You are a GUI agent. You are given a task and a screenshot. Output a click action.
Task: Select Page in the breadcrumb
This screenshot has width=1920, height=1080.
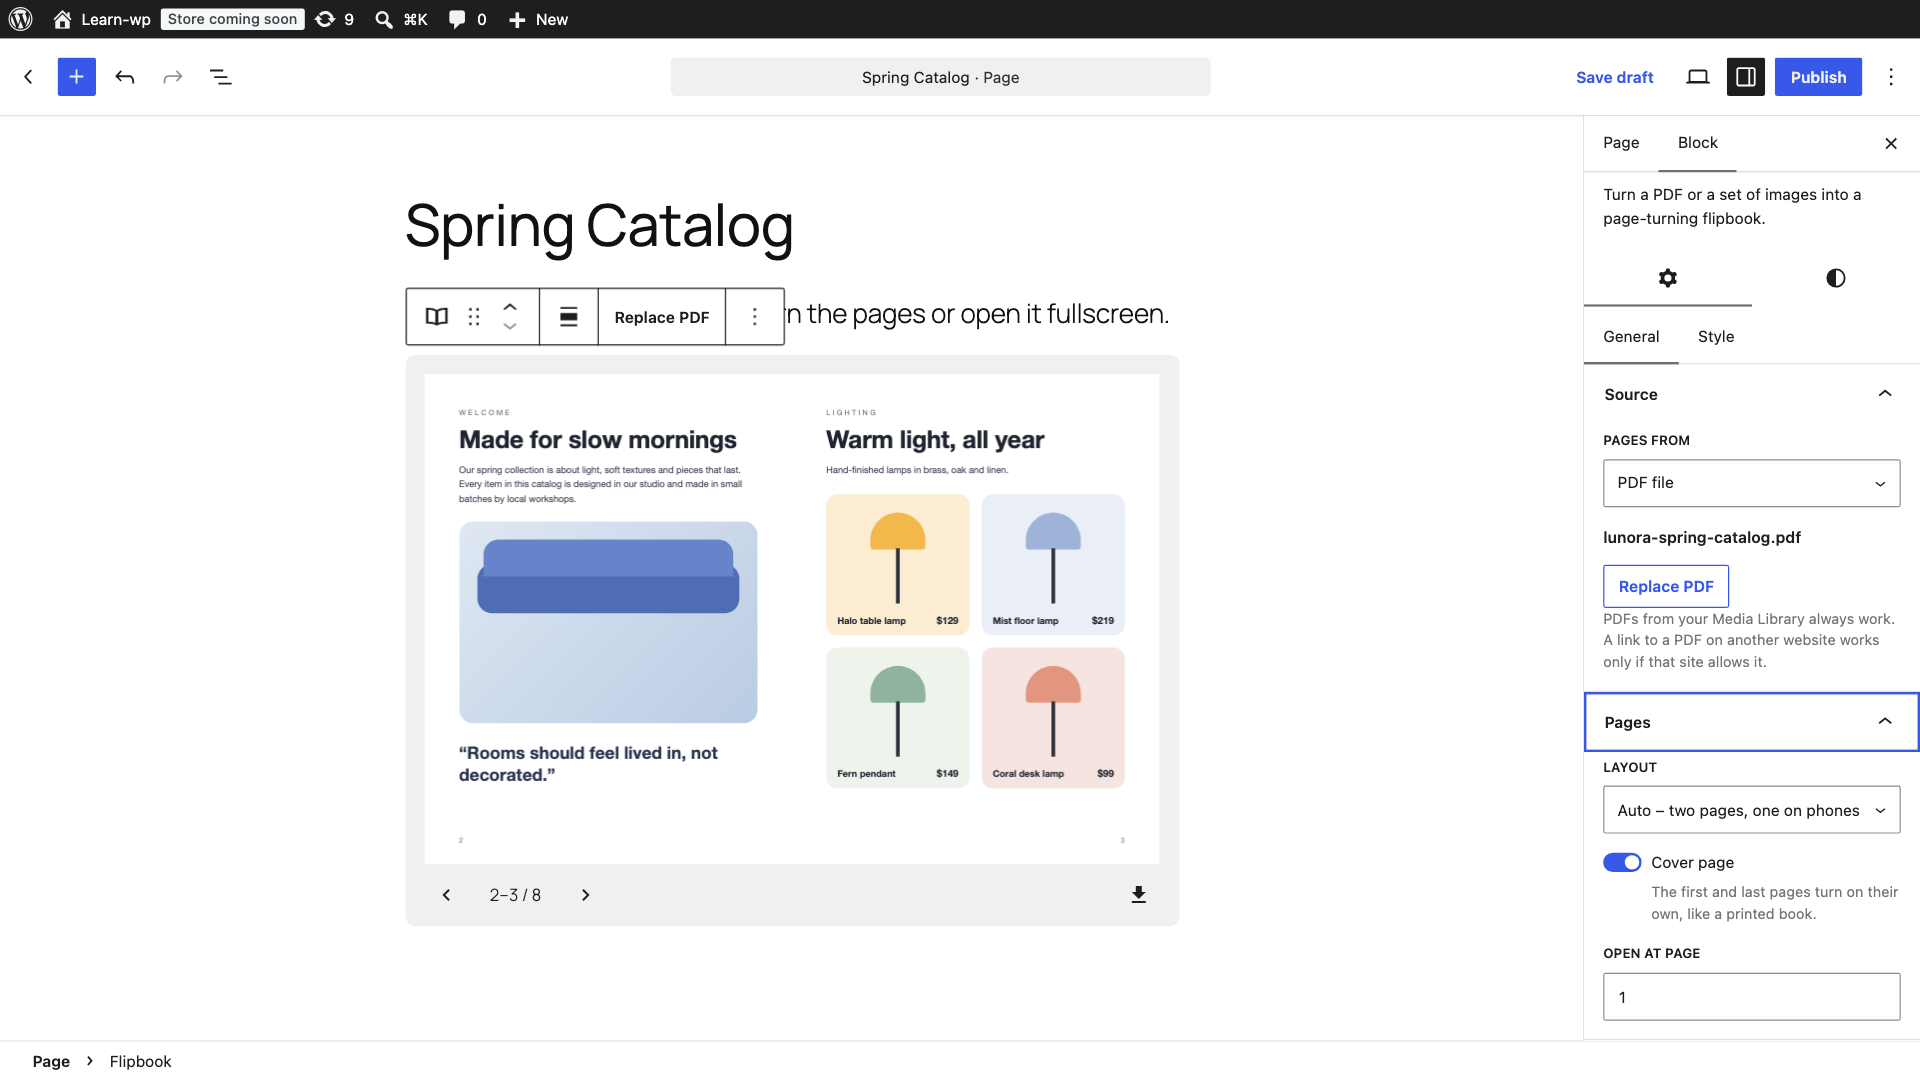pyautogui.click(x=51, y=1061)
